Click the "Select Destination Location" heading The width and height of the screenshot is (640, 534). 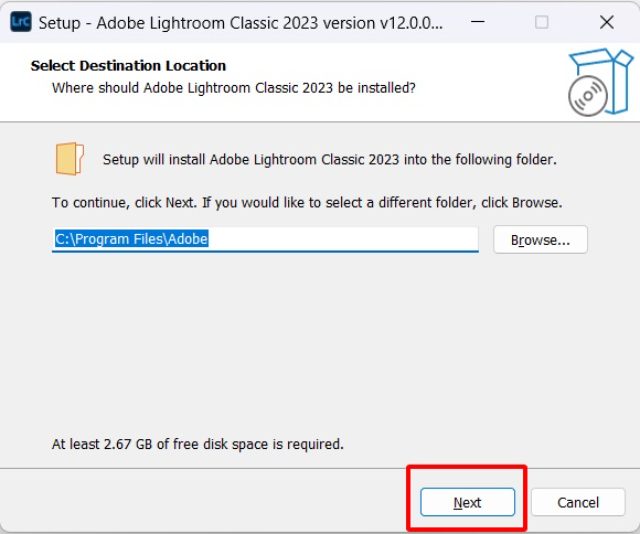[x=128, y=66]
